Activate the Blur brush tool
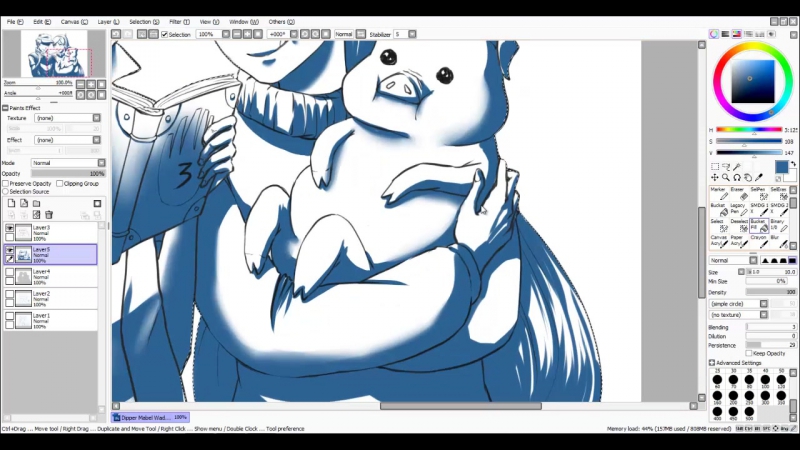 pyautogui.click(x=779, y=241)
